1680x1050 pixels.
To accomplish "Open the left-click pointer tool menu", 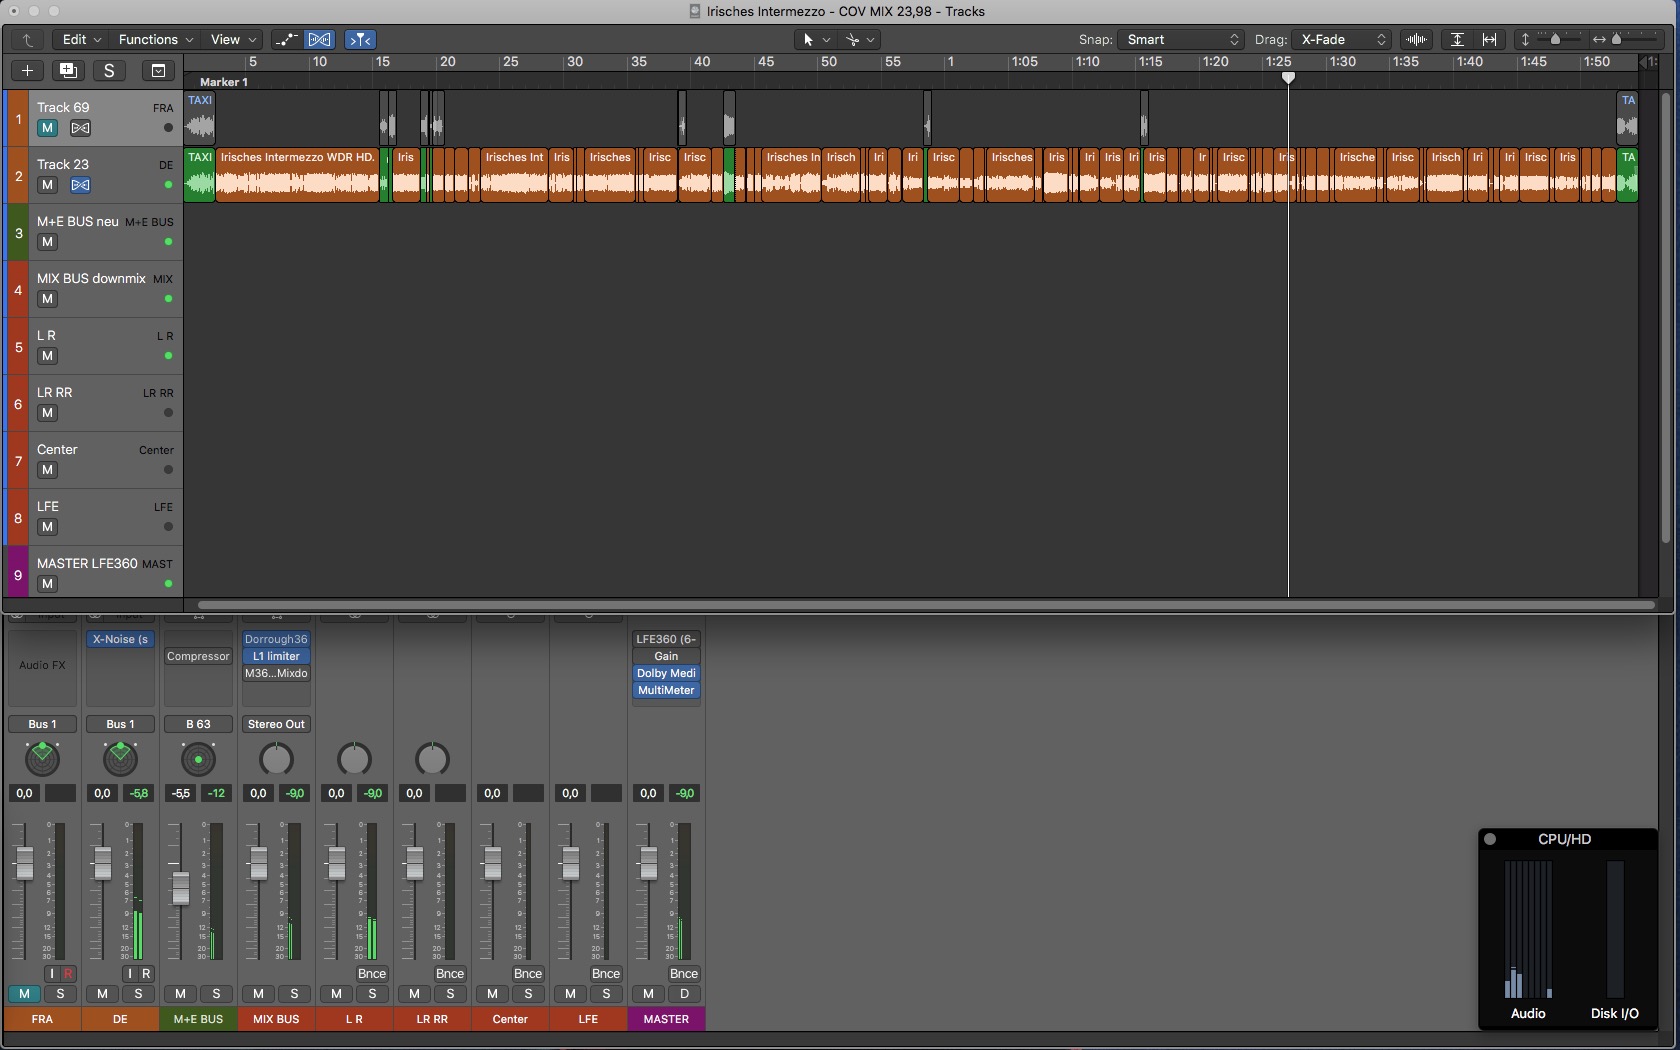I will (x=814, y=40).
